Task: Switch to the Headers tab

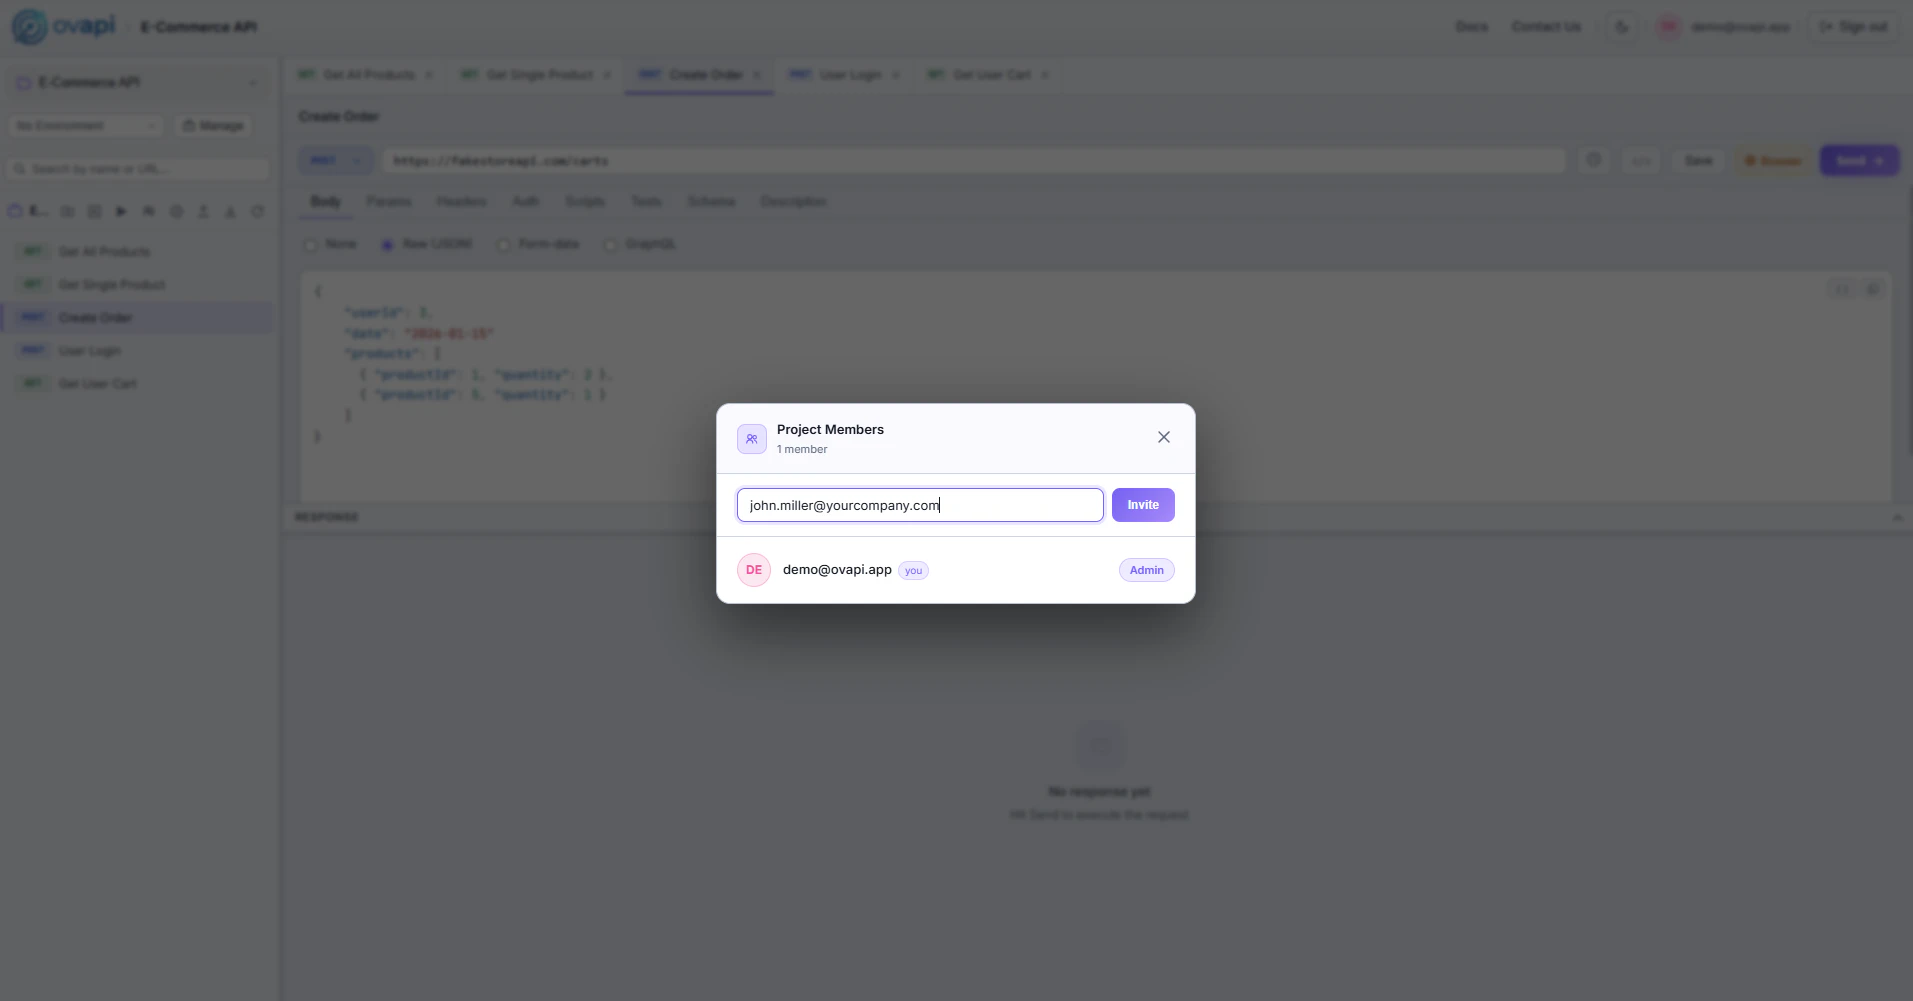Action: [461, 201]
